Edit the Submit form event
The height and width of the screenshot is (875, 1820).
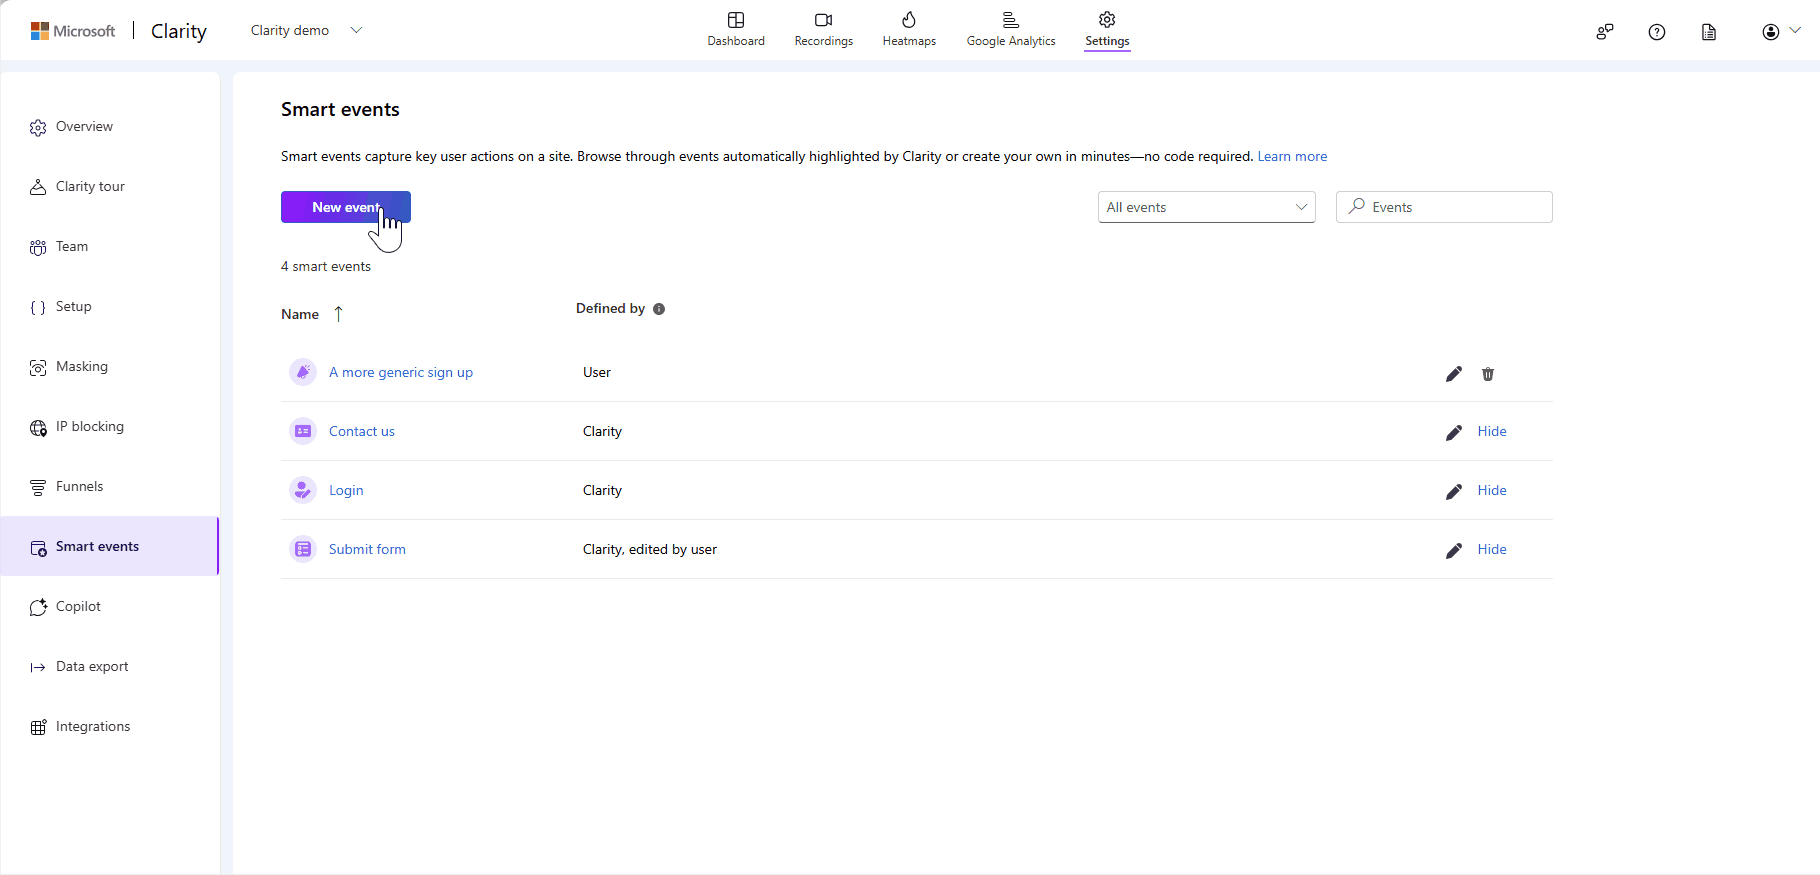coord(1454,551)
